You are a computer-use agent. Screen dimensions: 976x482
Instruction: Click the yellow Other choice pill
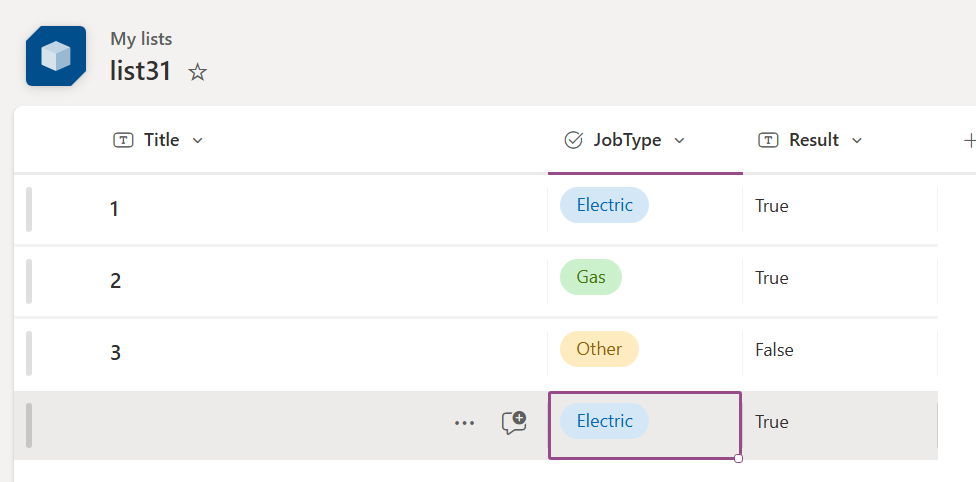click(599, 349)
